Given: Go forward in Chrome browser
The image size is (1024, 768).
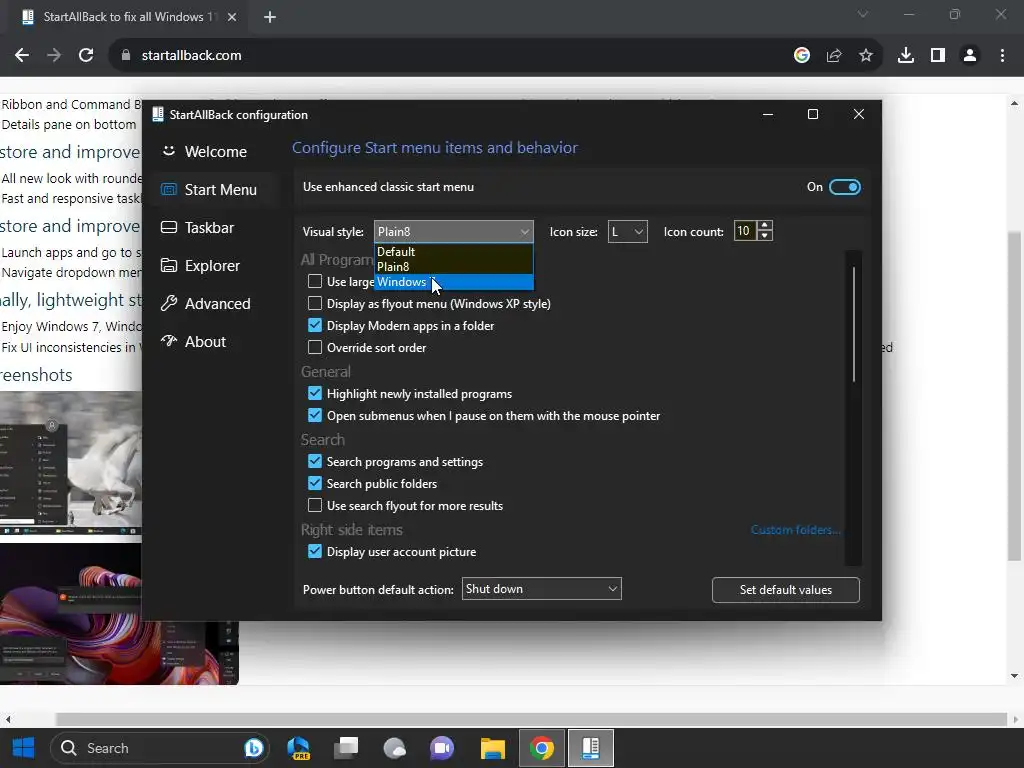Looking at the screenshot, I should (x=54, y=56).
